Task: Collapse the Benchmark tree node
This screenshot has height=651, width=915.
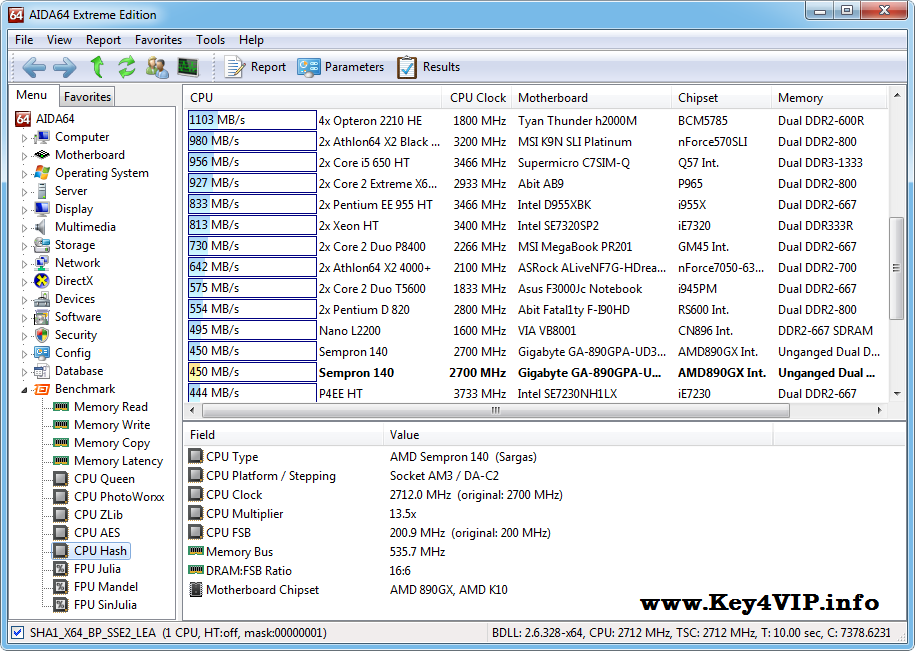Action: [24, 390]
